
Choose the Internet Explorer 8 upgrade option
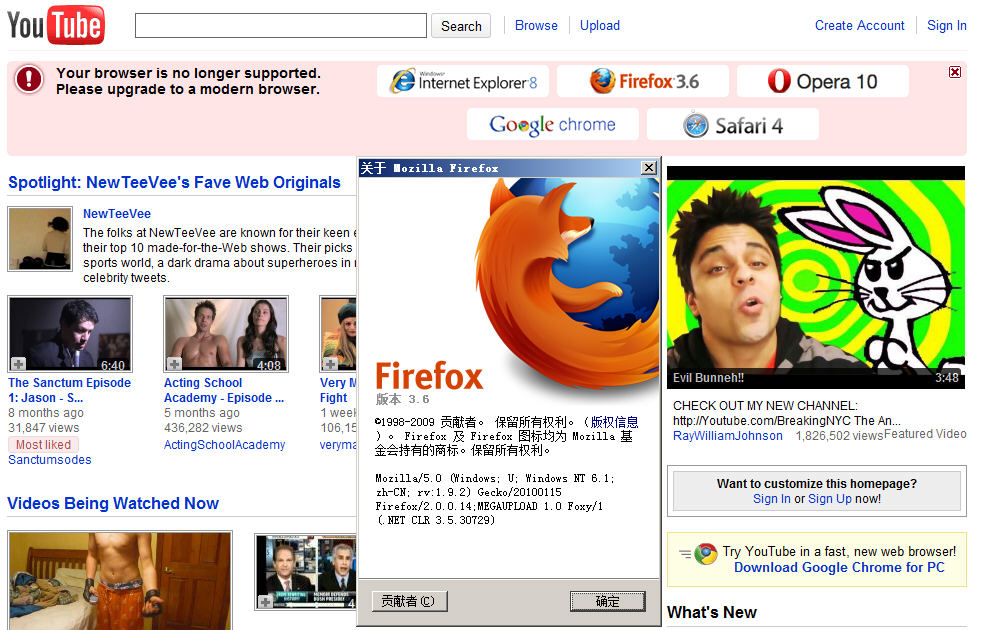pos(463,82)
